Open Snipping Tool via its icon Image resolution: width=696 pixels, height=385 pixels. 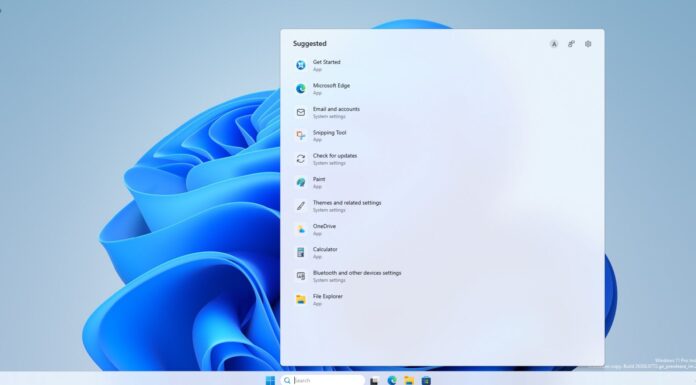pos(301,135)
